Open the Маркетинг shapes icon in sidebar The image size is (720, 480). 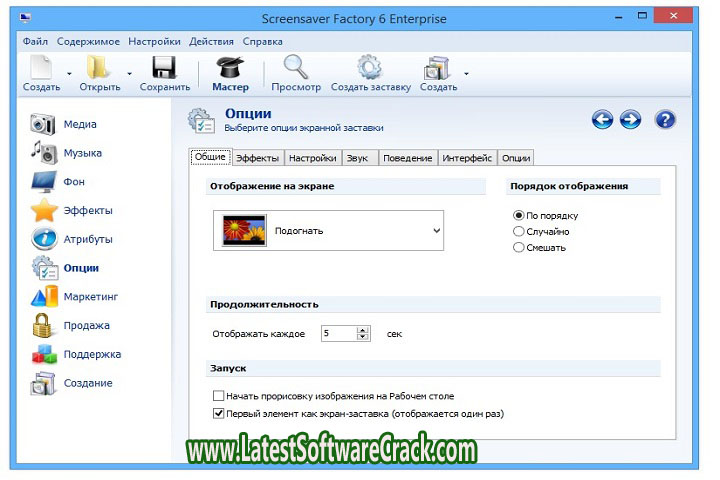[44, 296]
